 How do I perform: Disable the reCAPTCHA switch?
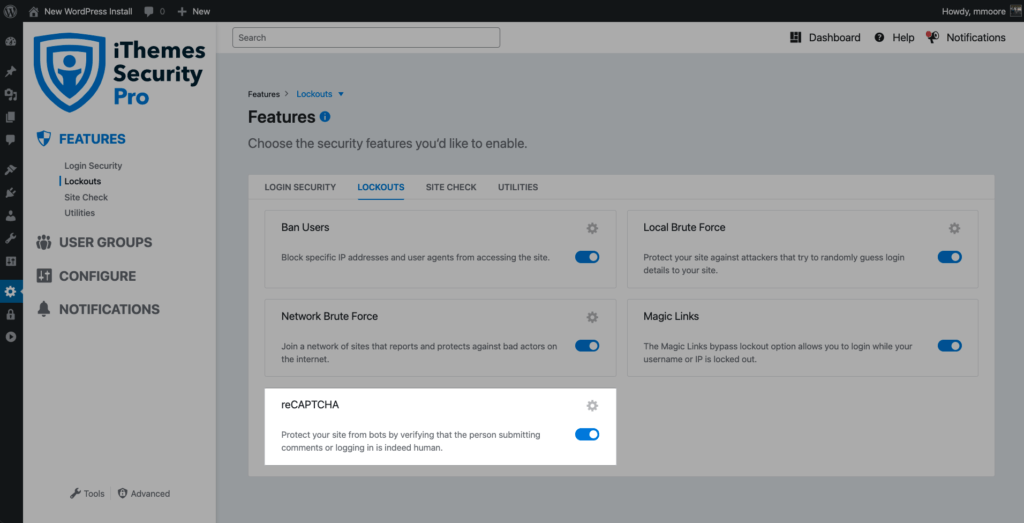(x=586, y=434)
